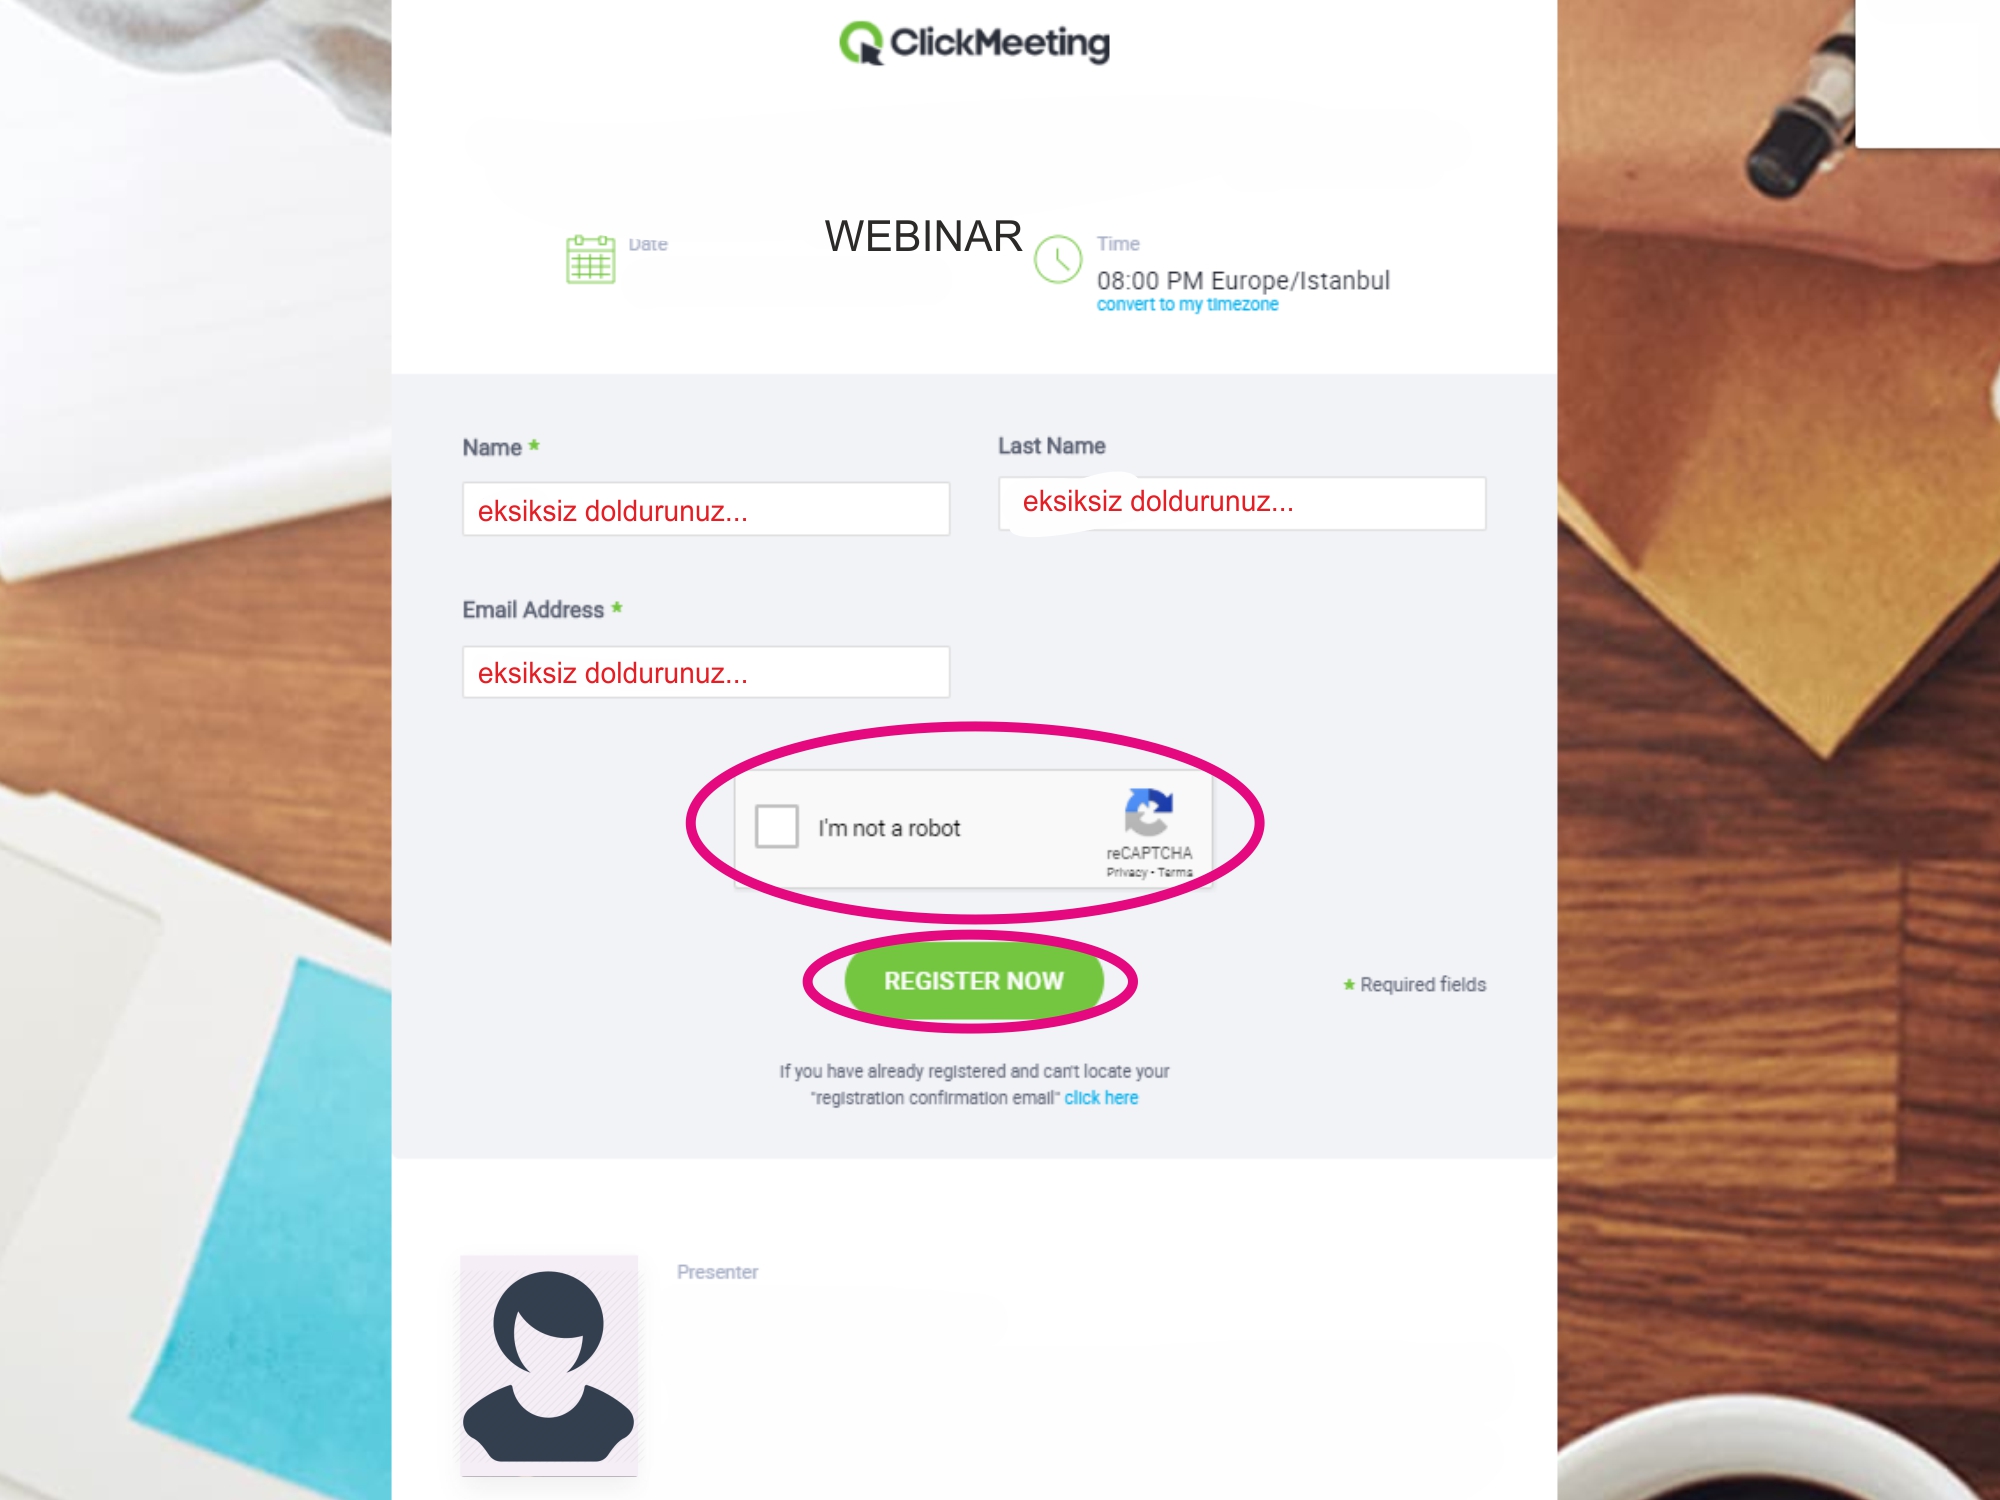The image size is (2000, 1500).
Task: Click the green calendar Date icon
Action: (x=591, y=260)
